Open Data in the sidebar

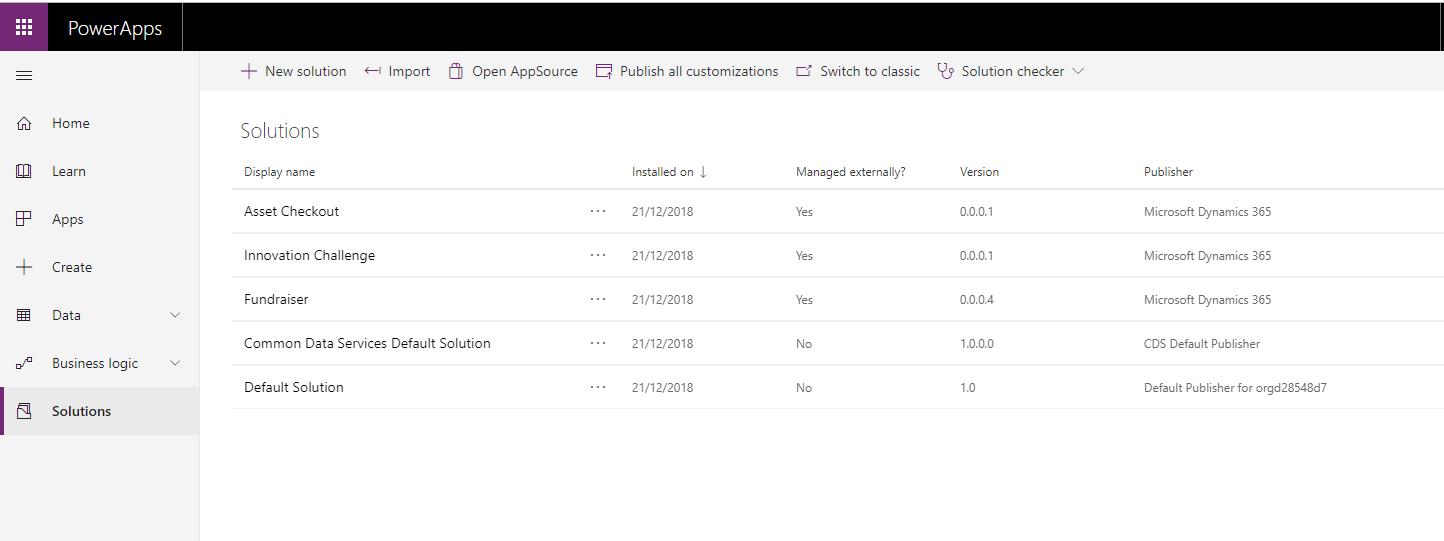(x=100, y=315)
